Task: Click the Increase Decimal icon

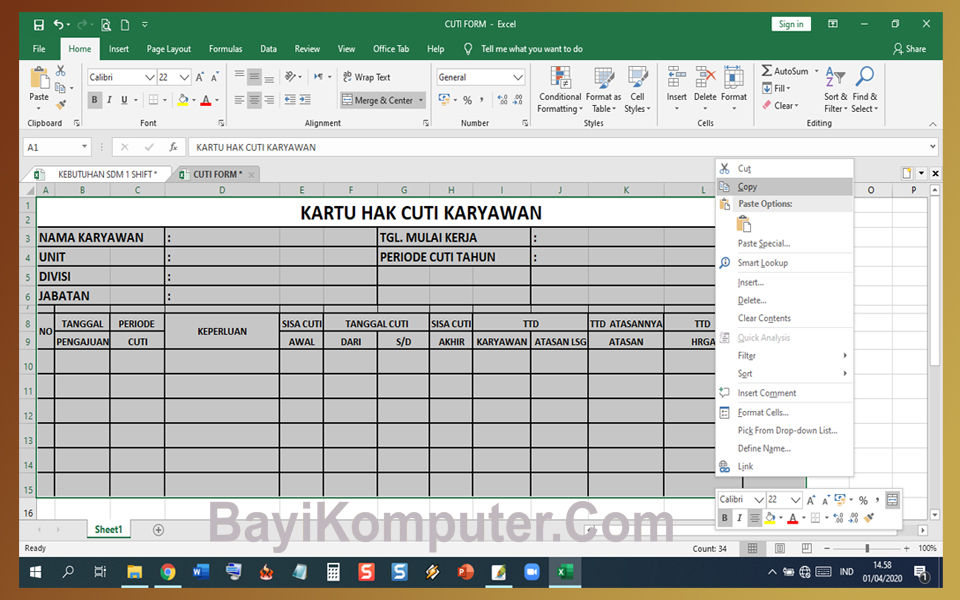Action: [502, 99]
